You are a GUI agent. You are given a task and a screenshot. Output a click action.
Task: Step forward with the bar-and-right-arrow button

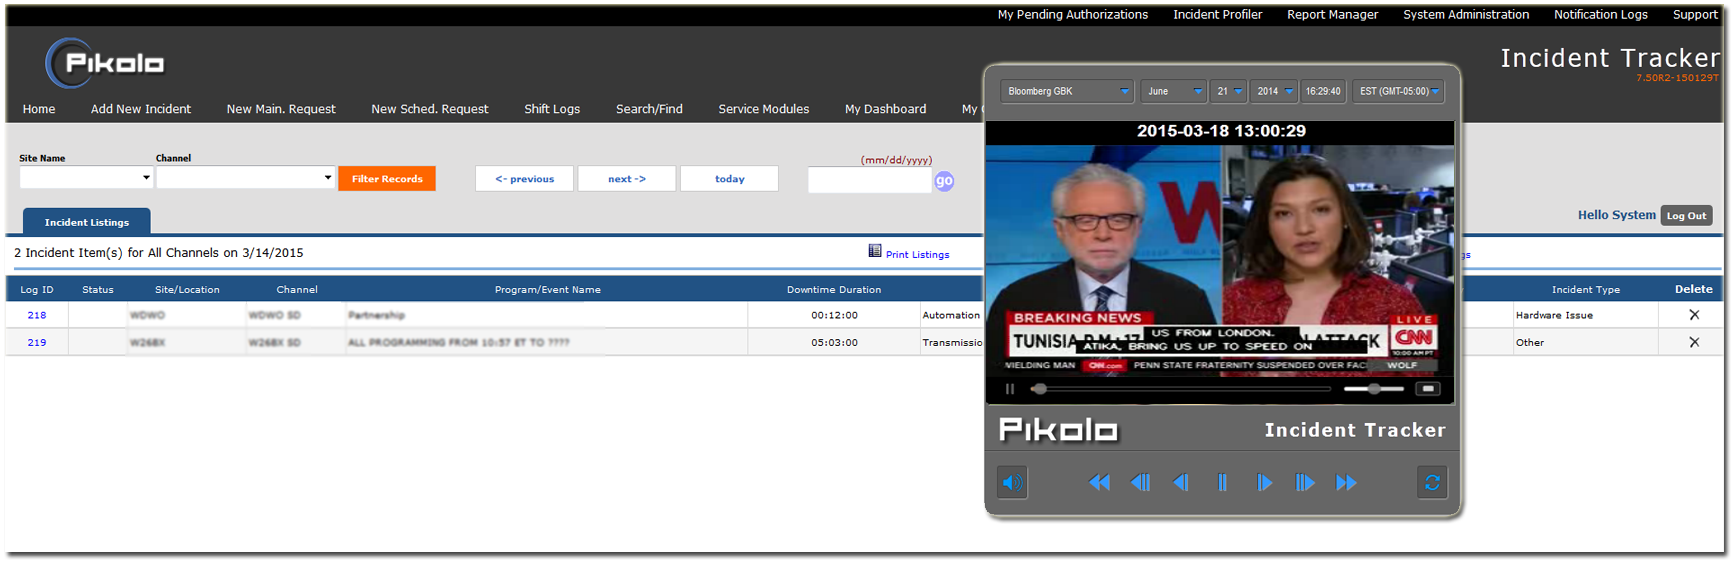tap(1305, 483)
